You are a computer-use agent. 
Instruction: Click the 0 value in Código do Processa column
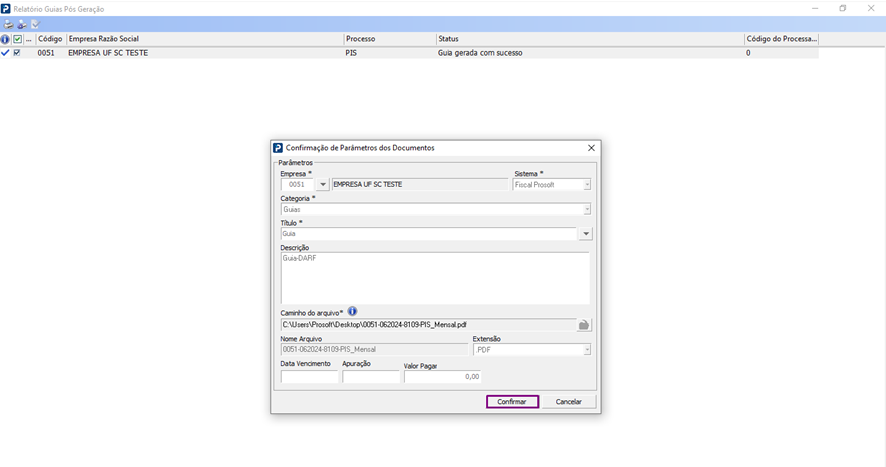click(x=748, y=53)
